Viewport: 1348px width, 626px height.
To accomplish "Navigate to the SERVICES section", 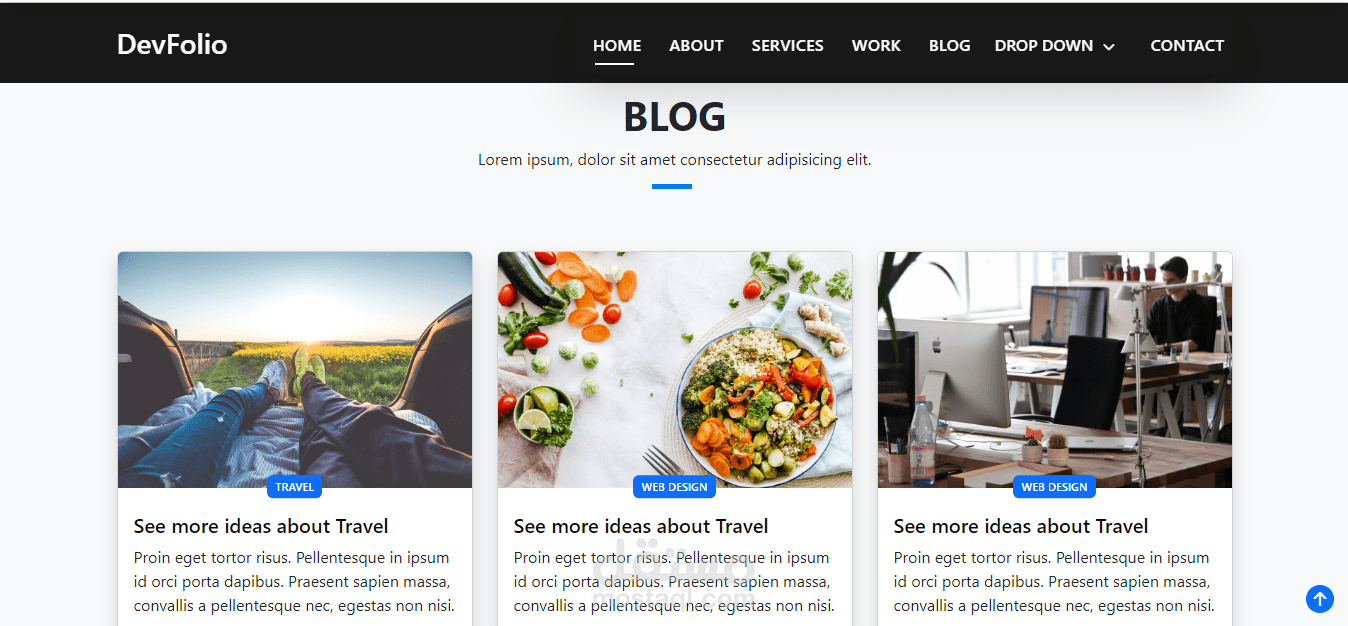I will coord(788,45).
